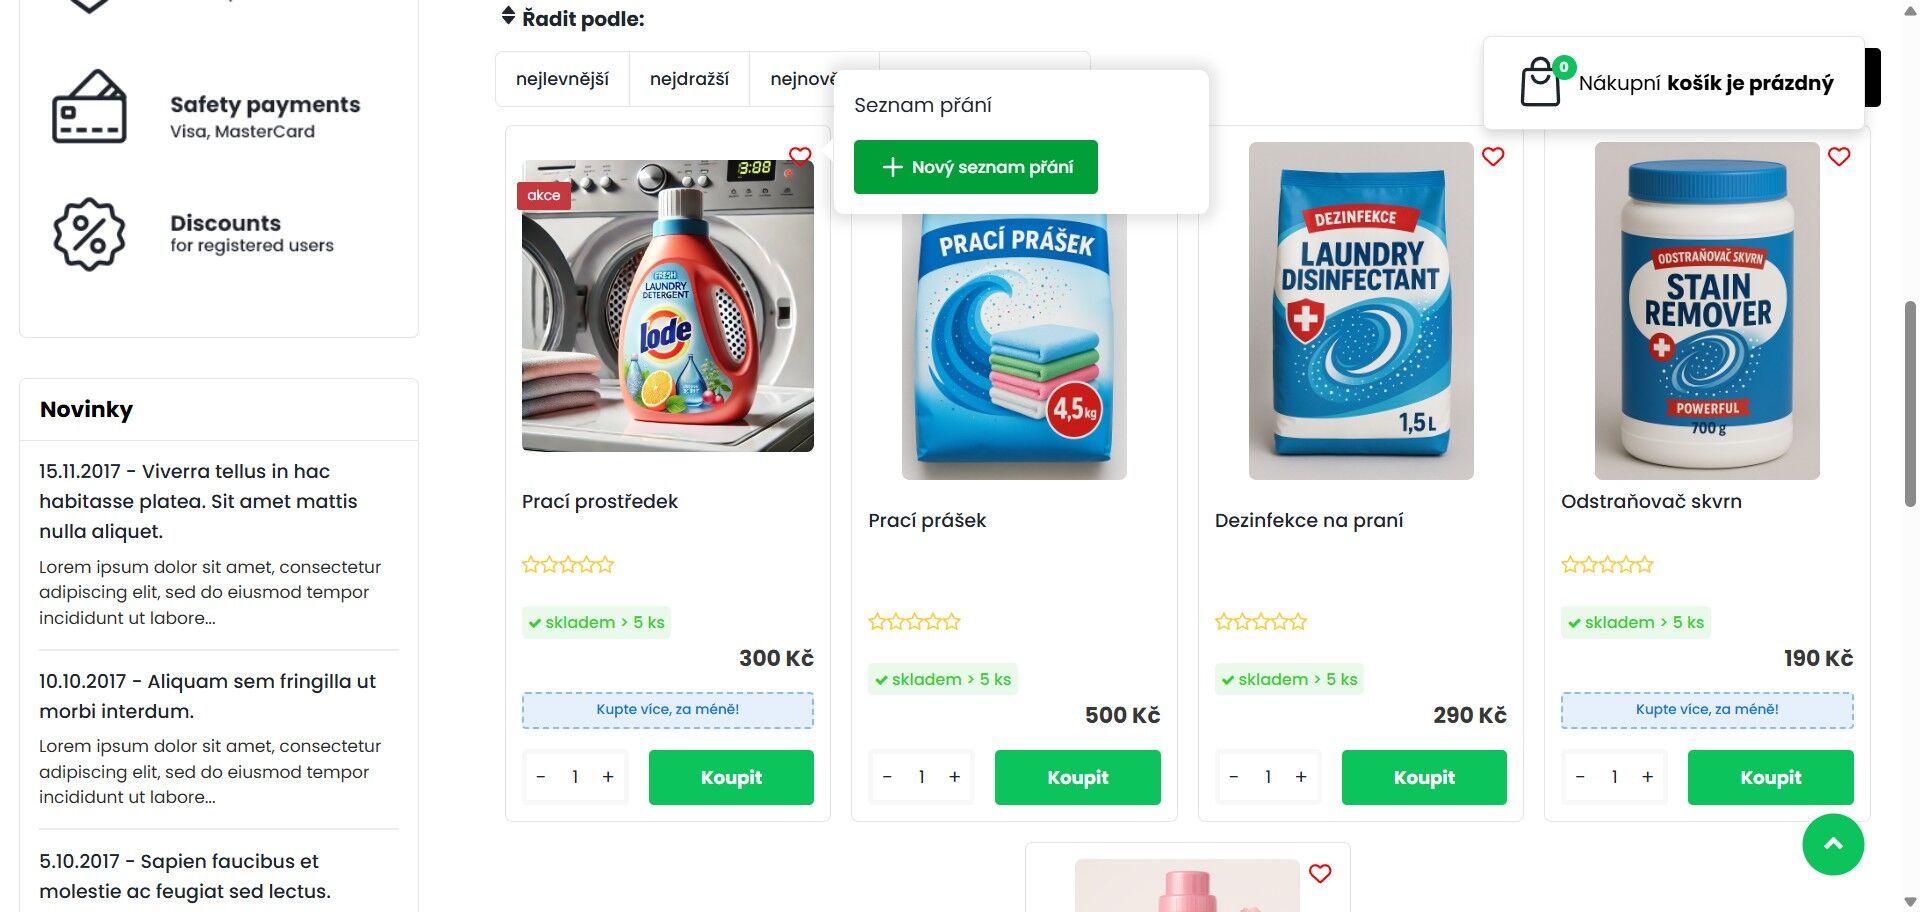1920x912 pixels.
Task: Click the Safety payments card icon
Action: point(89,106)
